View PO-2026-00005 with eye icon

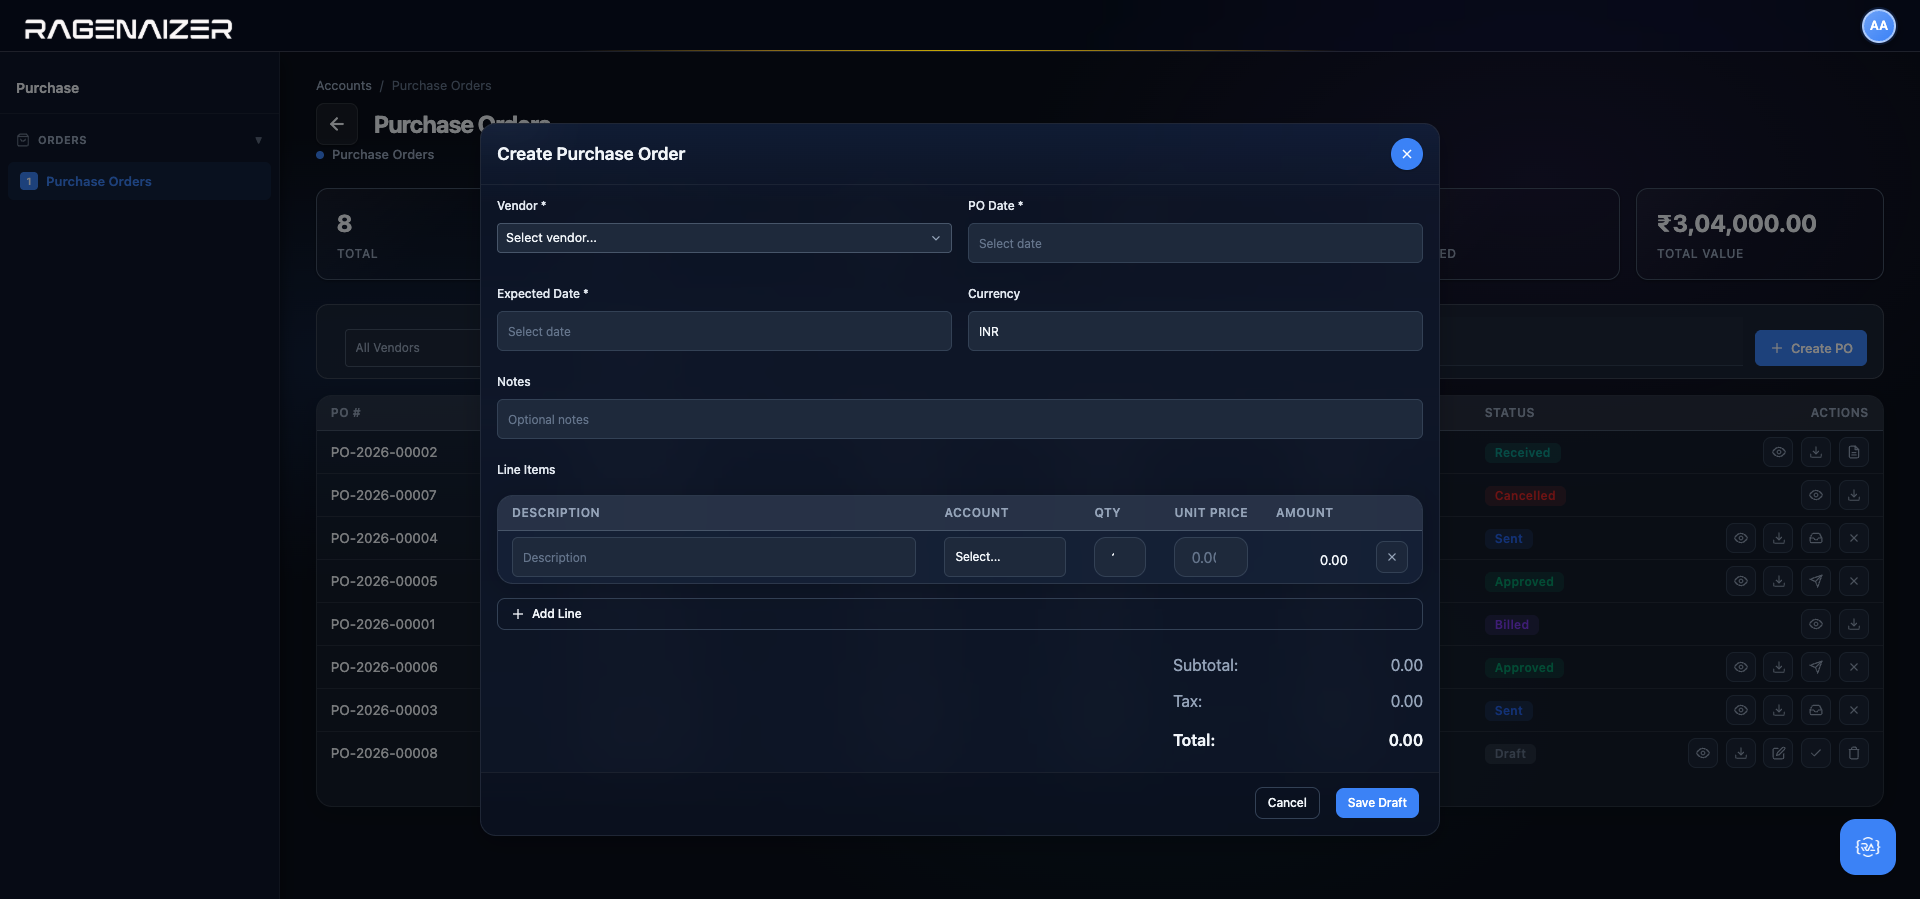click(1741, 581)
